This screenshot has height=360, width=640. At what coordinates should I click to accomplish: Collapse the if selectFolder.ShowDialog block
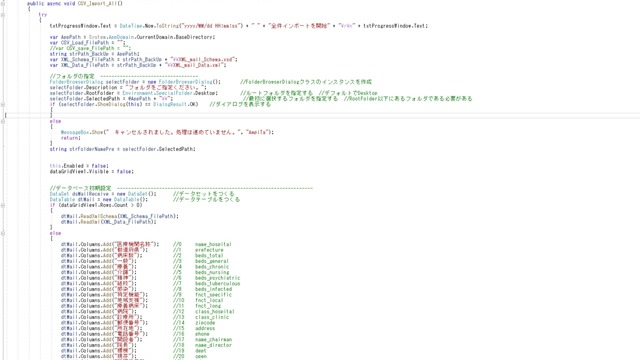(x=3, y=104)
